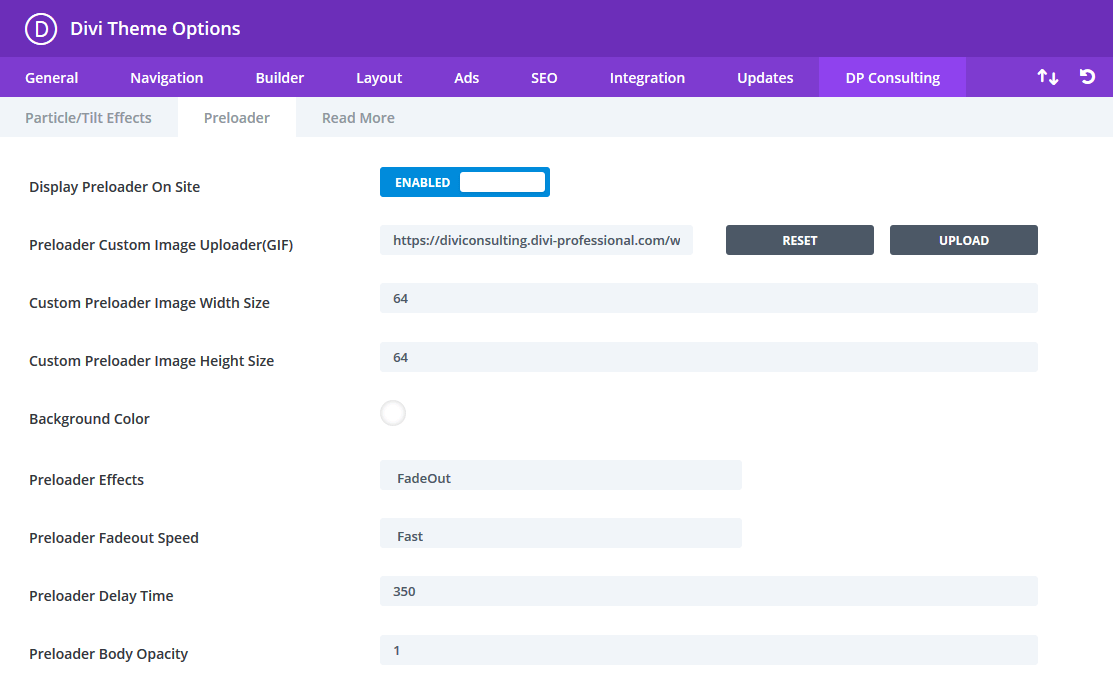Click the 'Preloader Effects' label
This screenshot has width=1113, height=700.
(x=87, y=480)
